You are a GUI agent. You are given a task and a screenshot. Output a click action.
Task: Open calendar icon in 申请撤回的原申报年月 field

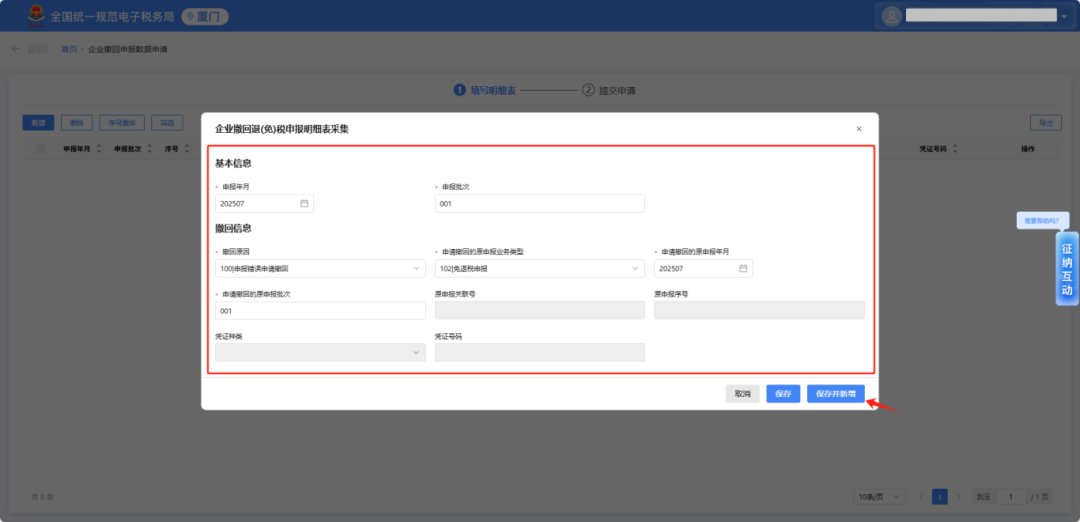coord(743,269)
